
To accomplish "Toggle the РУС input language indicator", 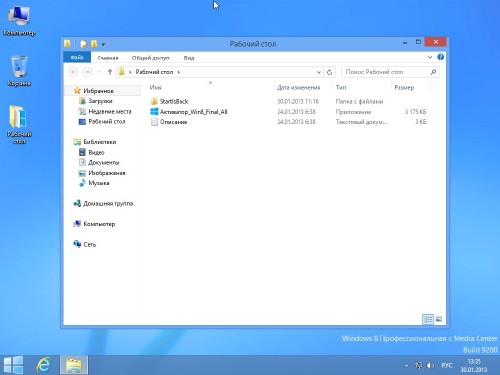I will point(447,365).
